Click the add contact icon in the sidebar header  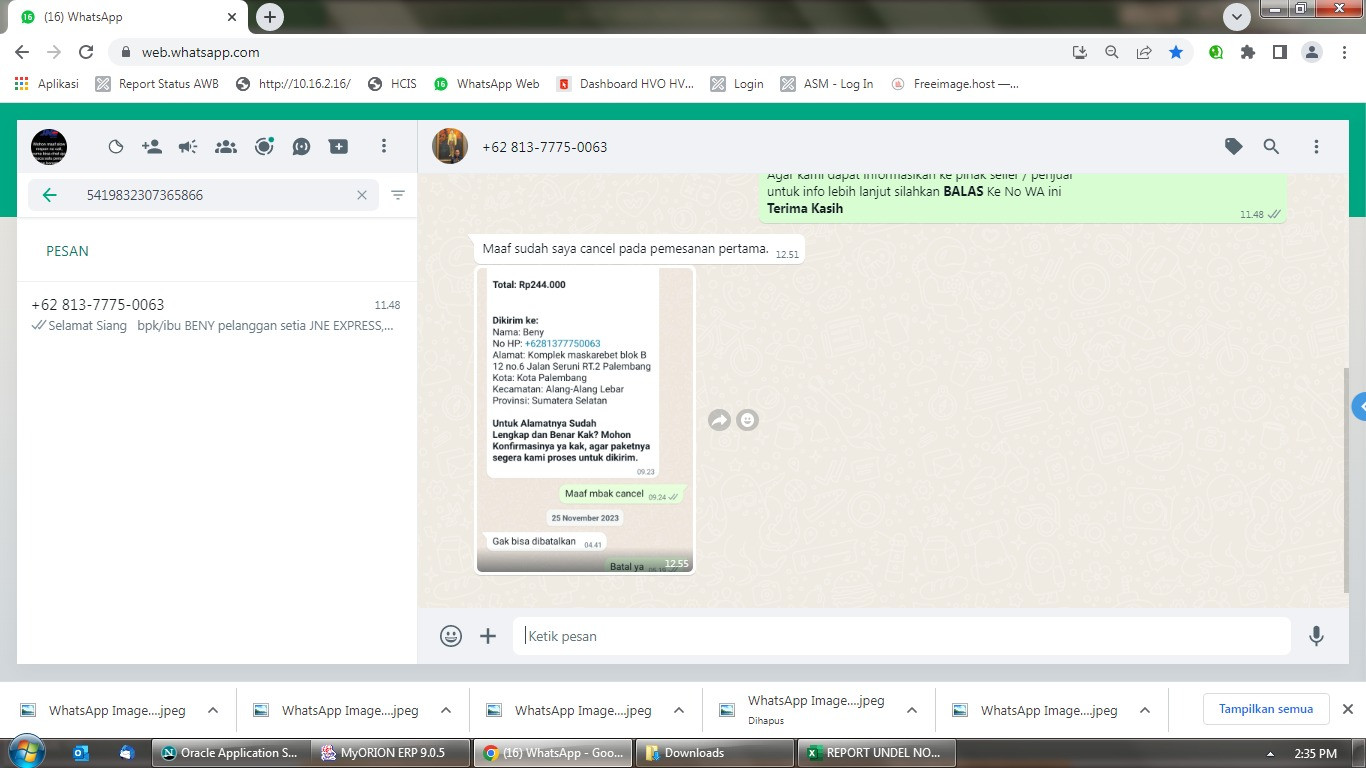[152, 147]
